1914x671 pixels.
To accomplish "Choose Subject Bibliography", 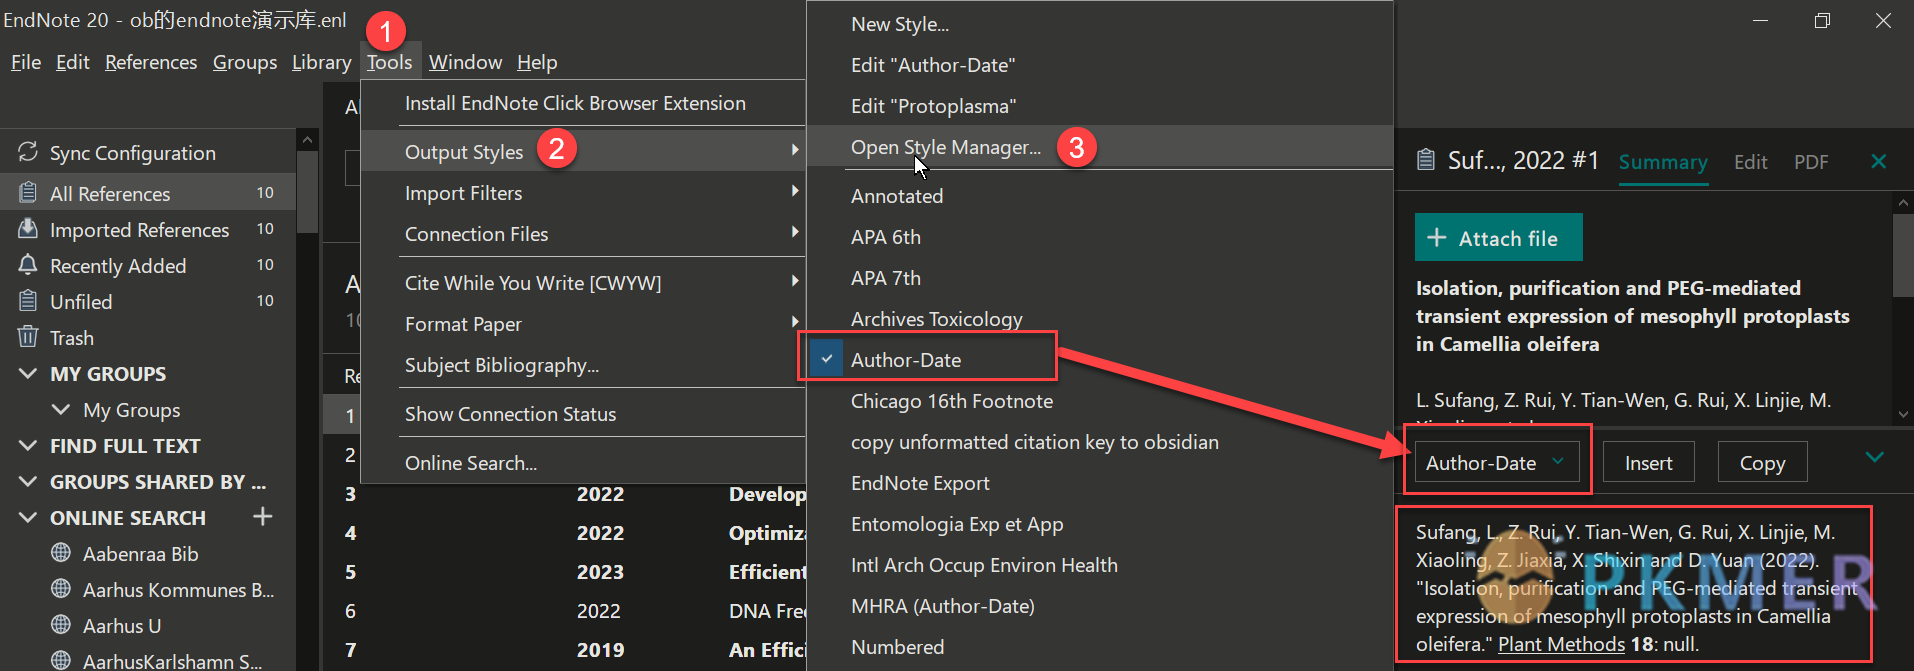I will click(583, 365).
